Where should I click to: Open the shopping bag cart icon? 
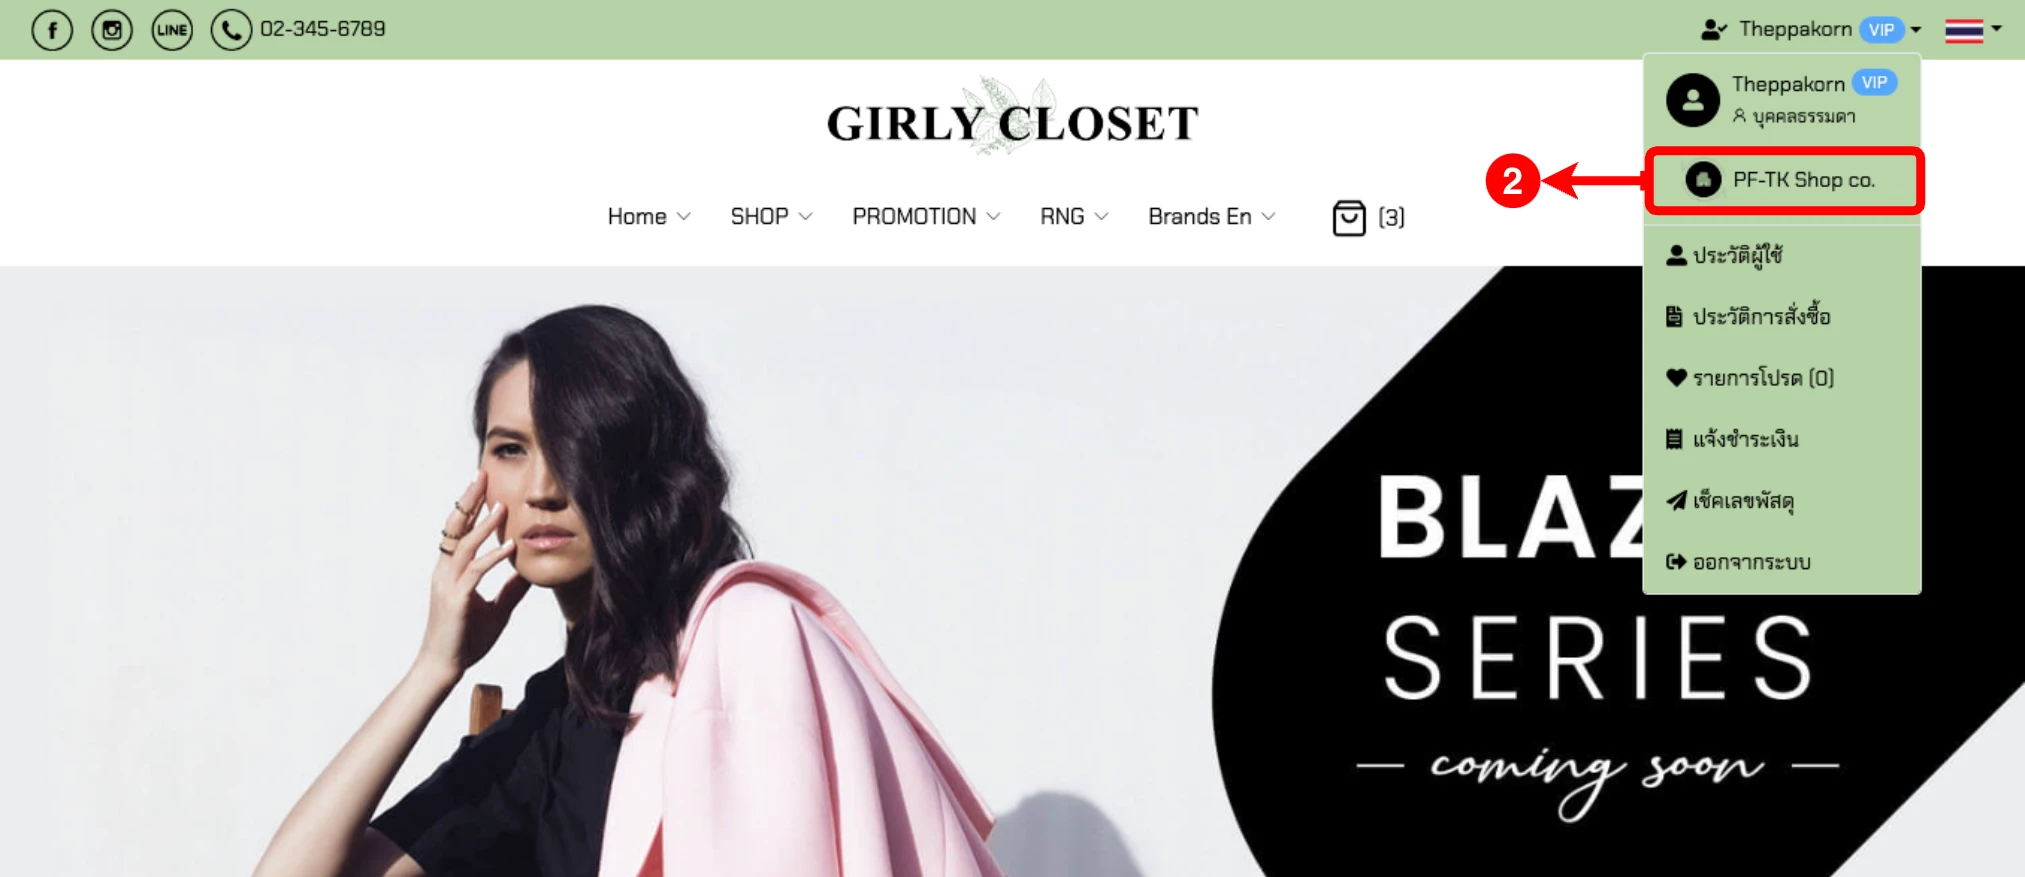(1349, 217)
